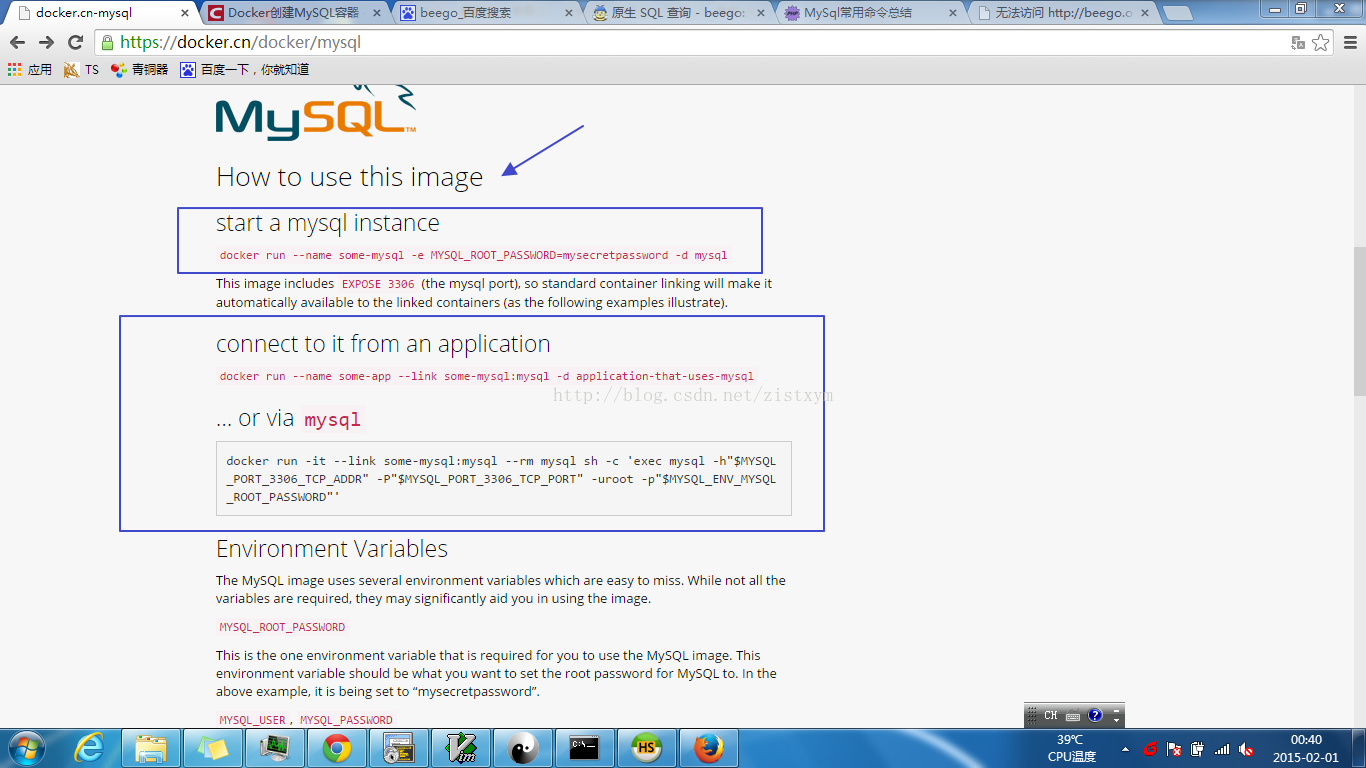
Task: Click the MySQL logo image
Action: tap(315, 112)
